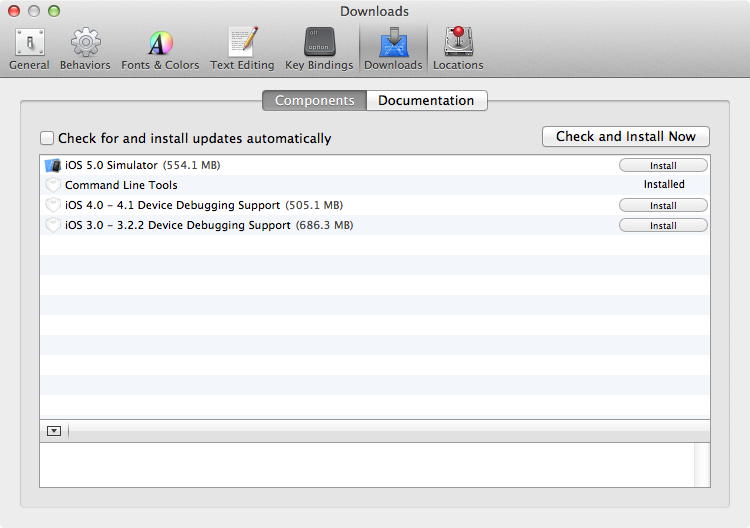Click Check and Install Now button
This screenshot has height=528, width=750.
pos(626,137)
